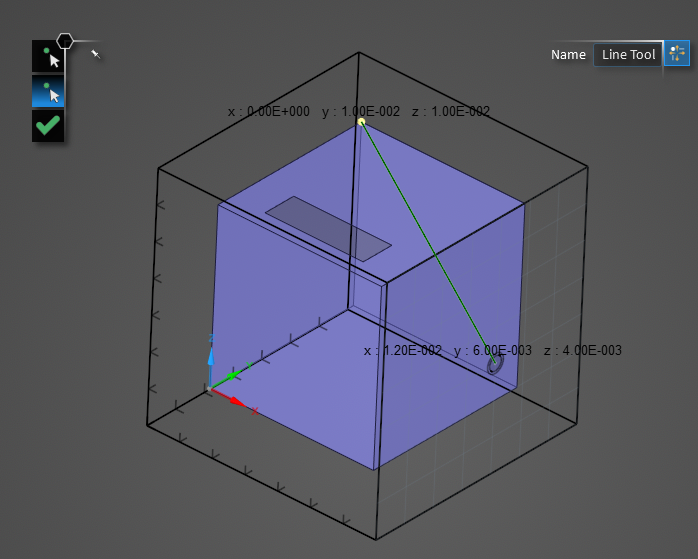Click the pin icon near the toolbar
Image resolution: width=698 pixels, height=559 pixels.
tap(95, 54)
